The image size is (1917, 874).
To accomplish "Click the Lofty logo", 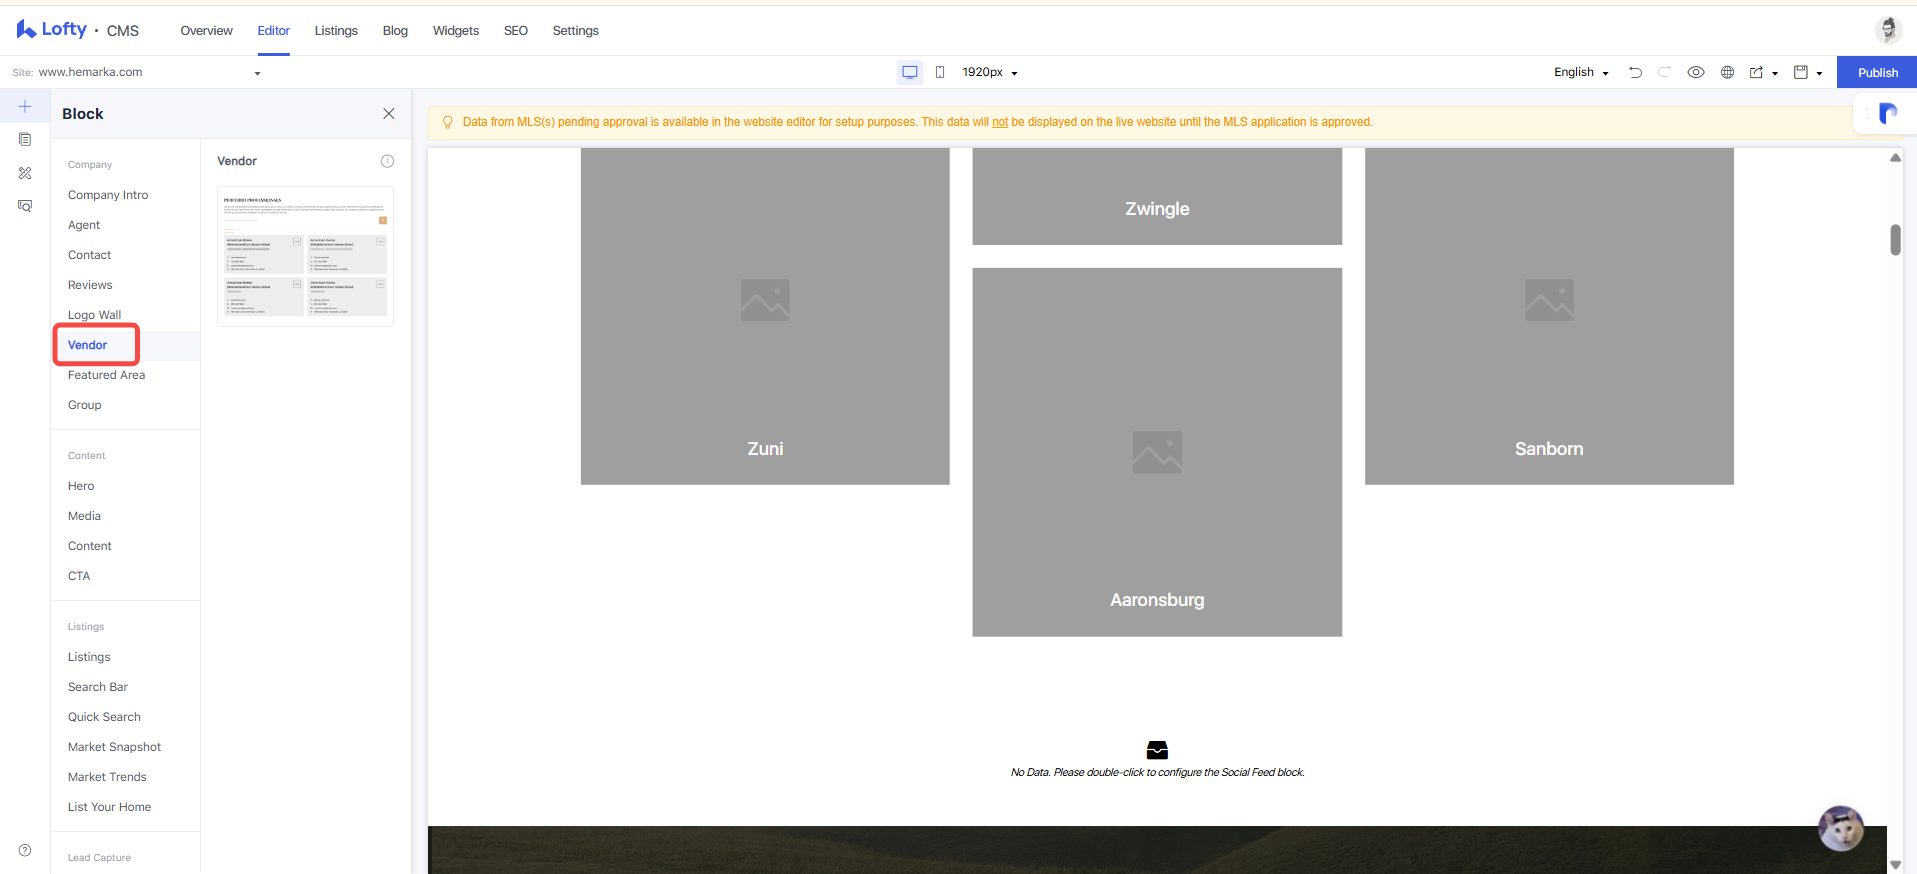I will tap(52, 30).
